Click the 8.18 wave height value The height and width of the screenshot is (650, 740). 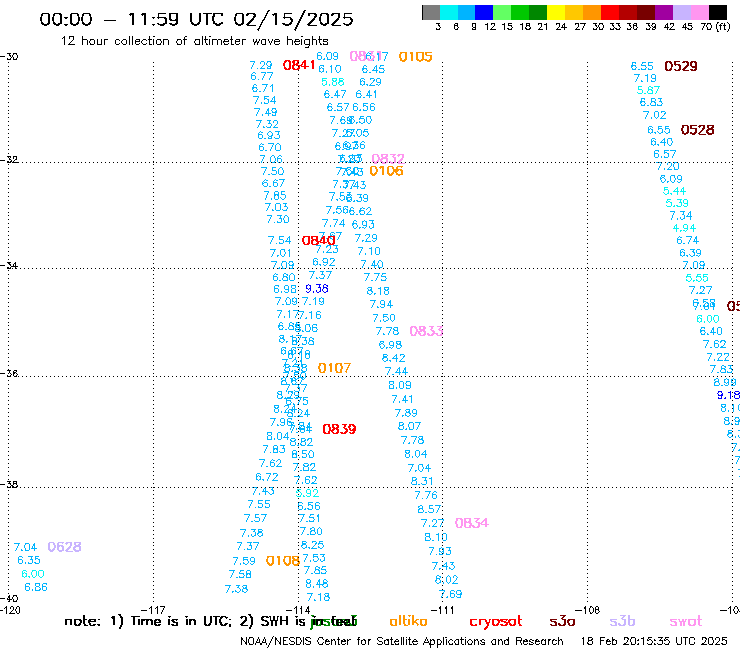(378, 291)
